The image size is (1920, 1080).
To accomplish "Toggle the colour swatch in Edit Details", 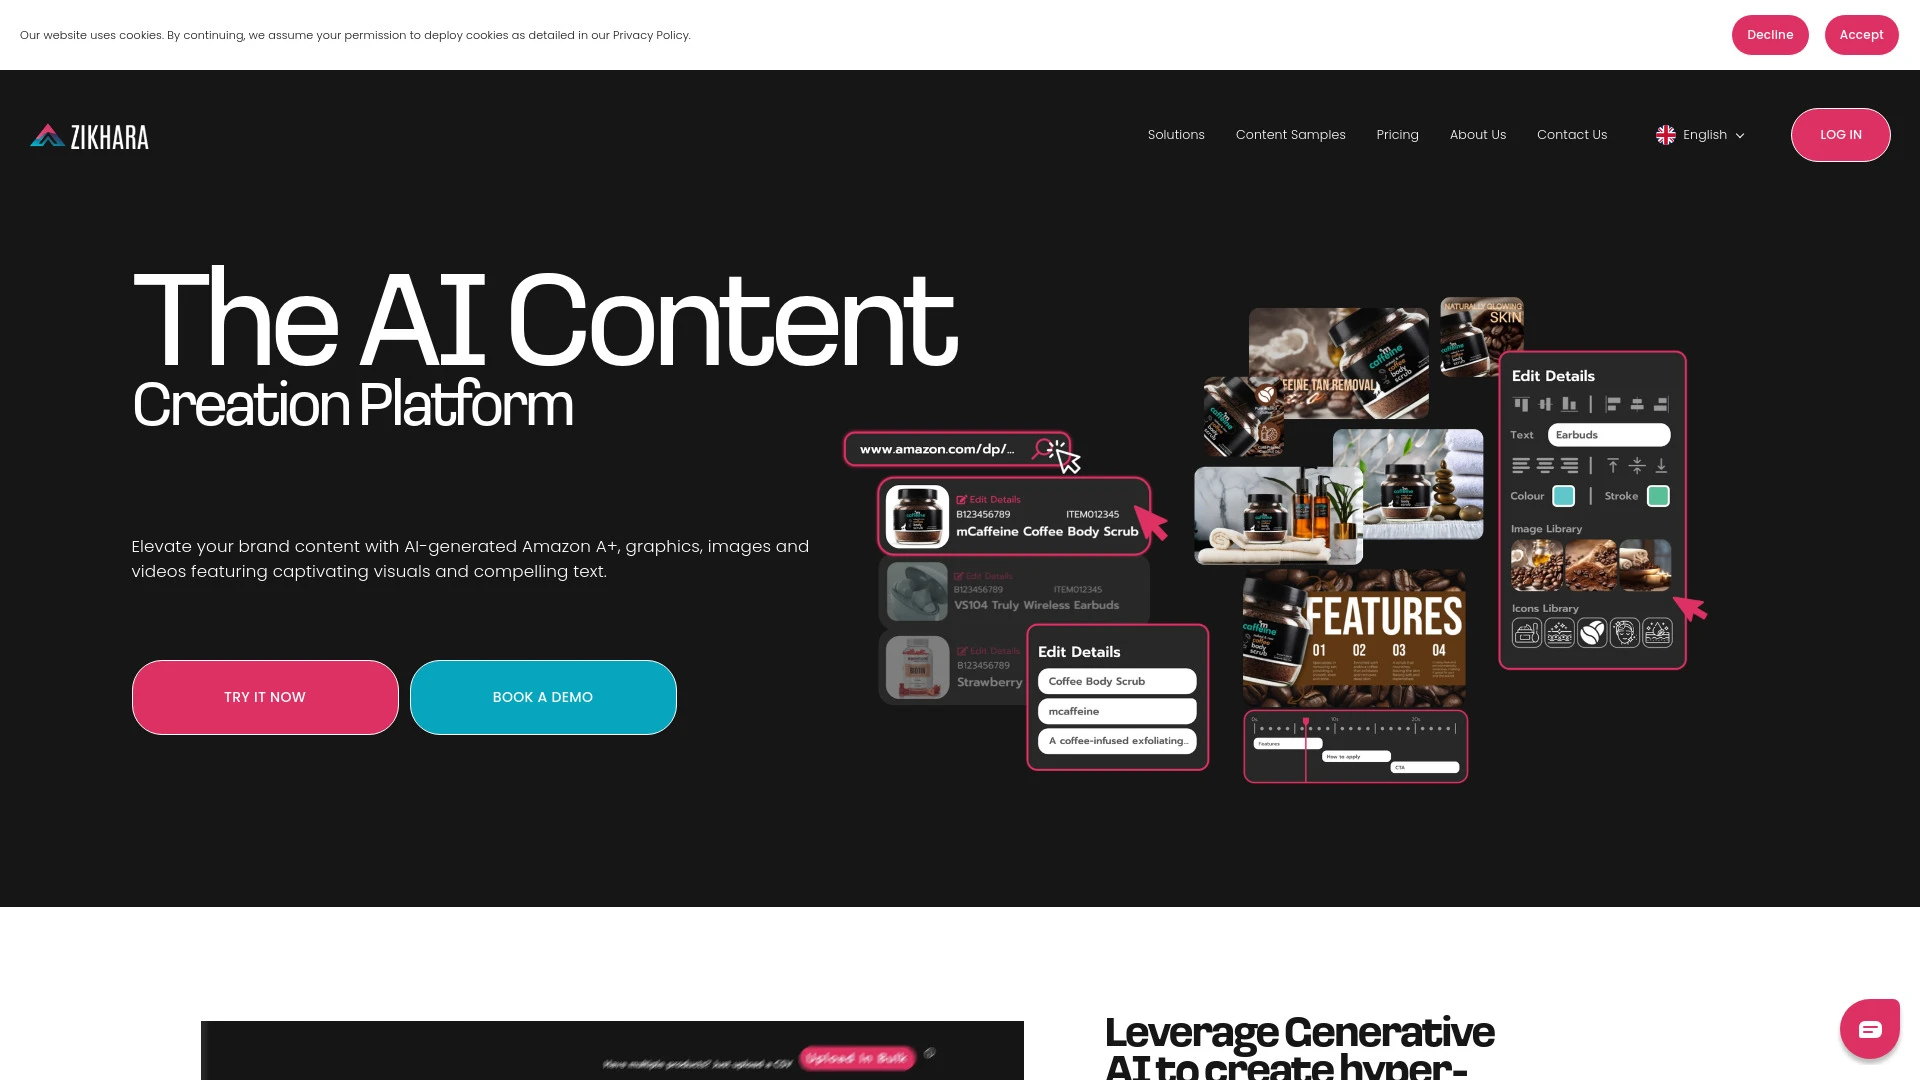I will point(1563,495).
